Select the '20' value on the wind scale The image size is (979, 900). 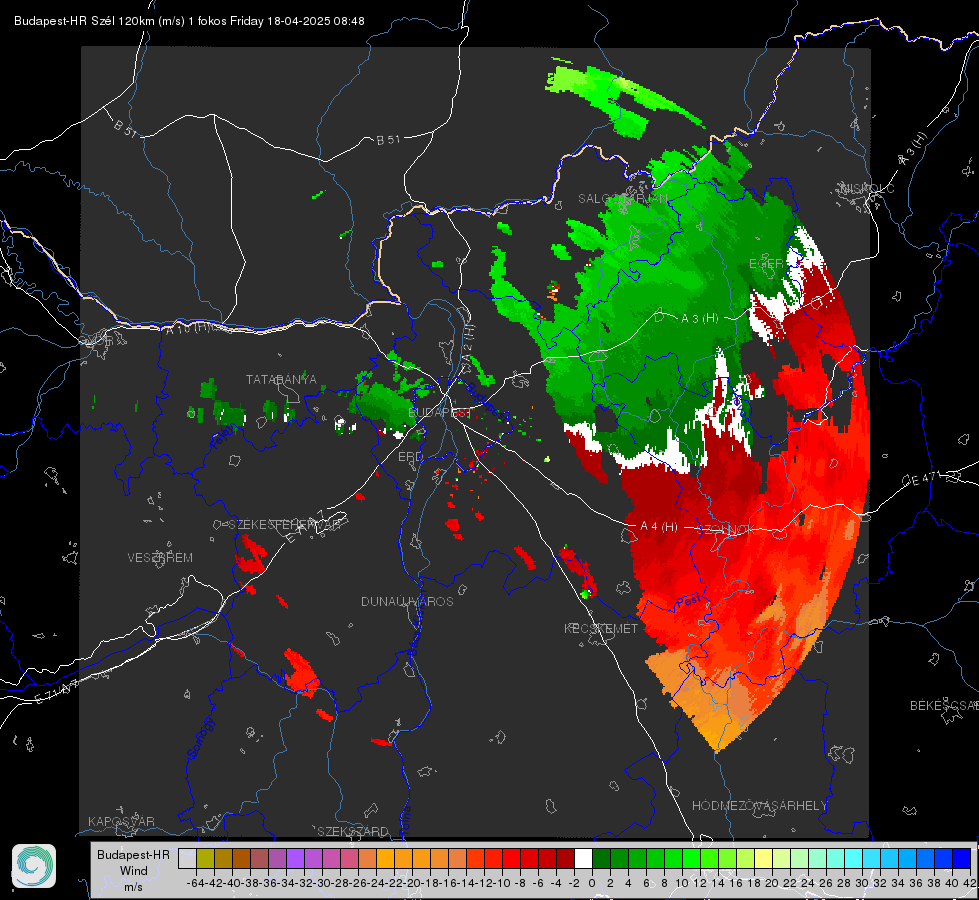tap(772, 883)
